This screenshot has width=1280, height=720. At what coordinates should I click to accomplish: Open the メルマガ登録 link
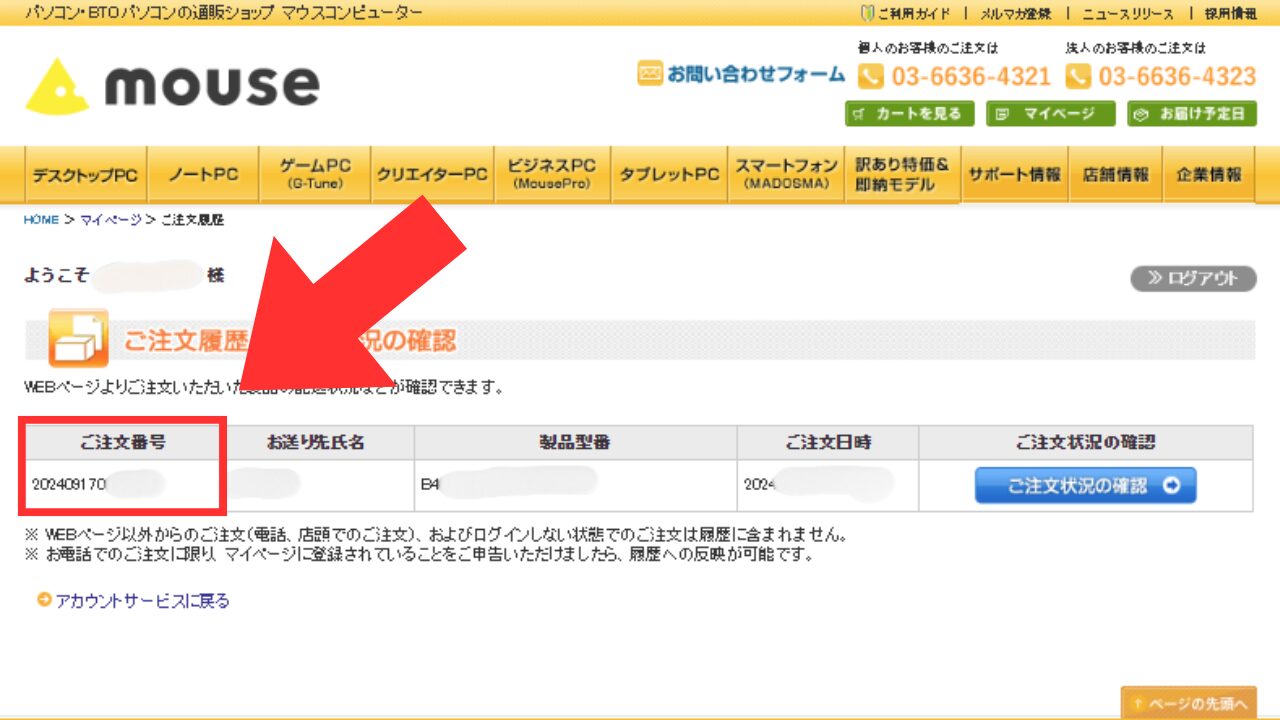click(x=1014, y=13)
